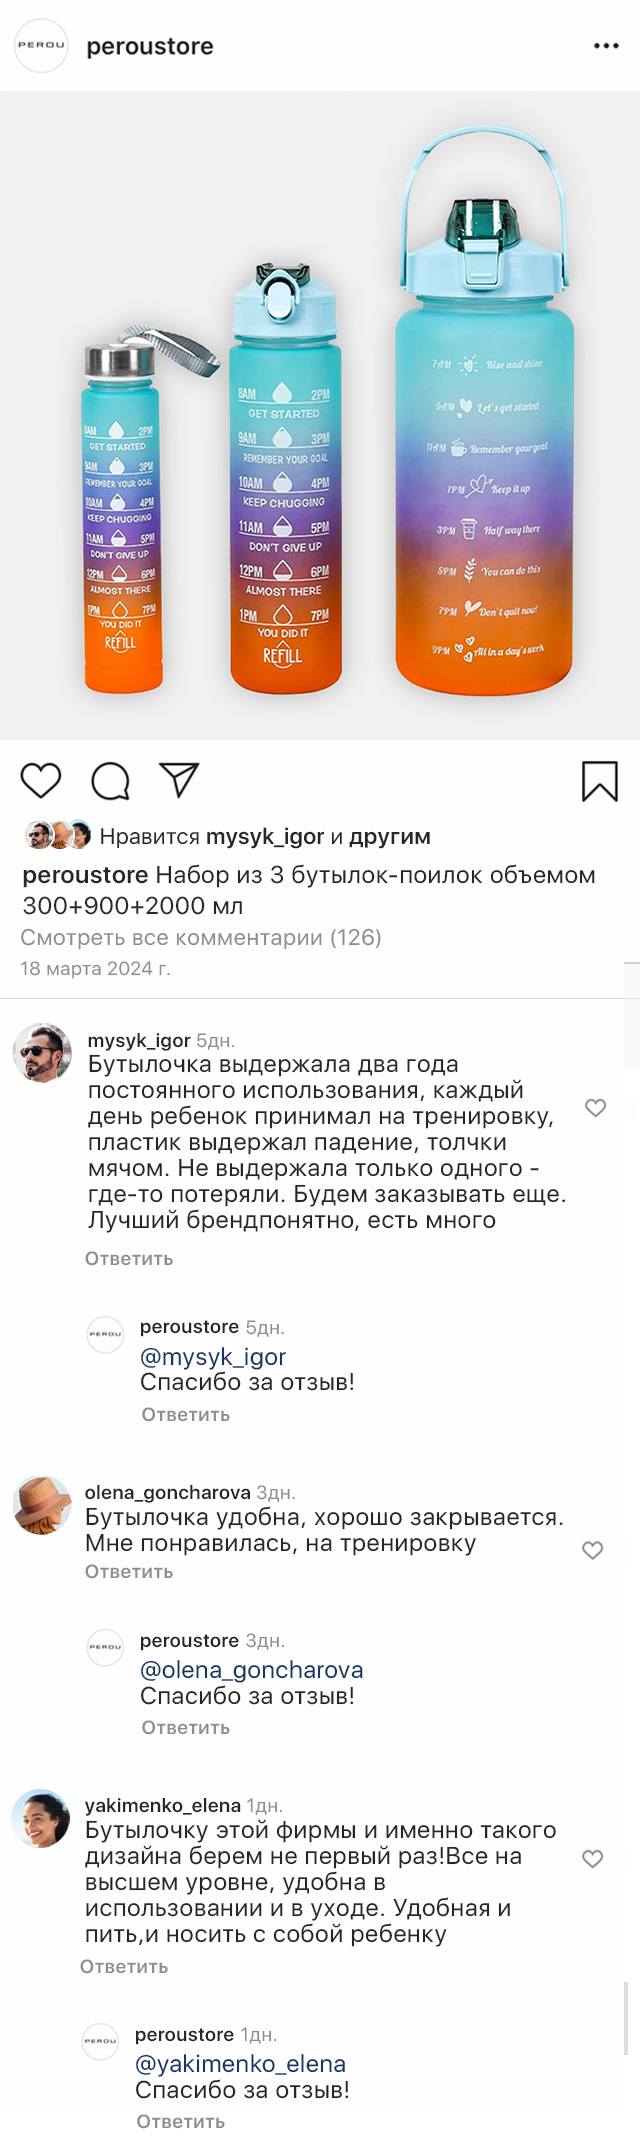Reply to mysyk_igor's comment via Ответить
Screen dimensions: 640x2155
click(129, 1258)
